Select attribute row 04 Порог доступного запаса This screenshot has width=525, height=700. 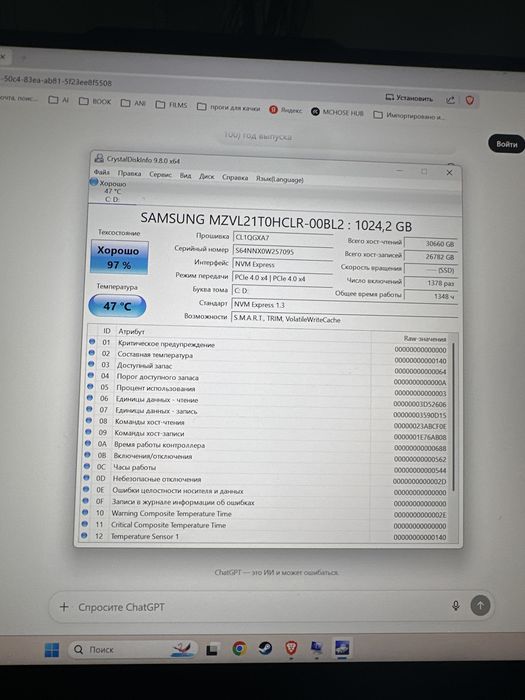[x=268, y=378]
